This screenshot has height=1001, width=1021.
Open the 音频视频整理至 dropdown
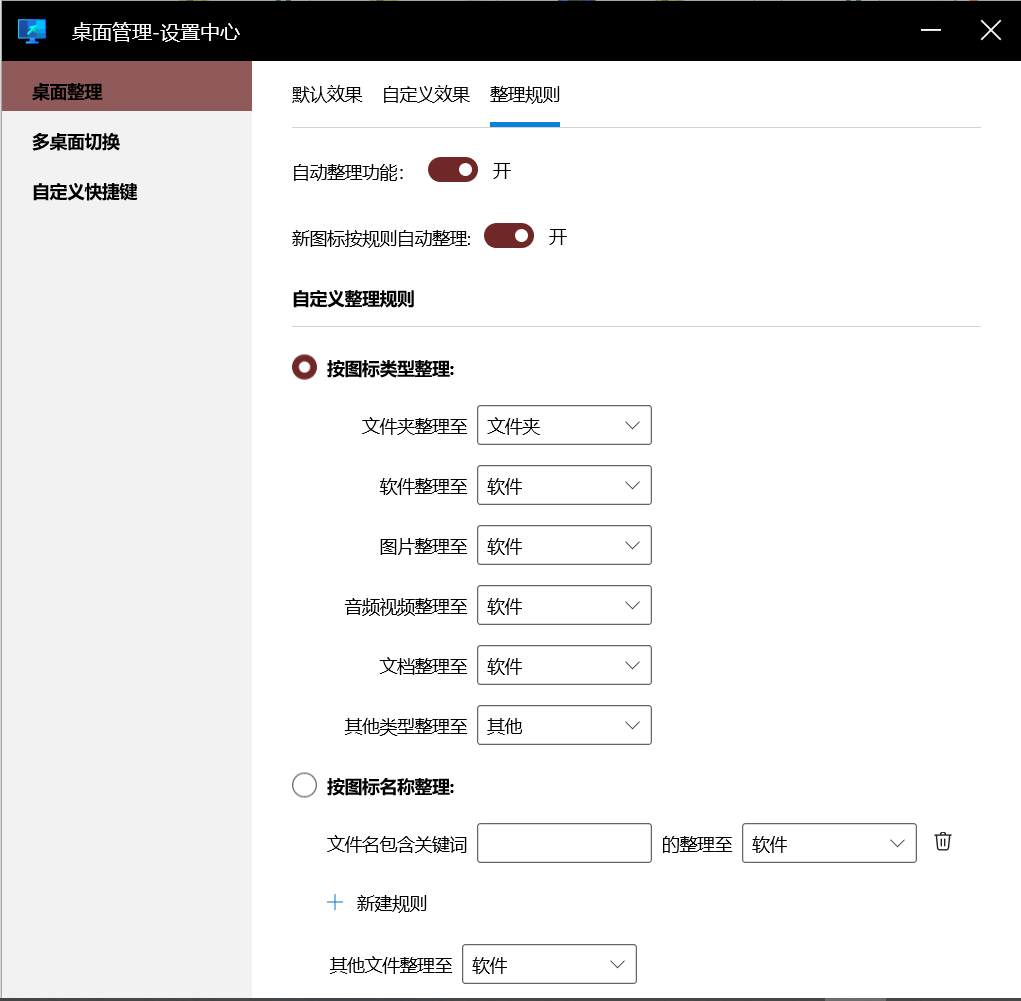pyautogui.click(x=564, y=605)
